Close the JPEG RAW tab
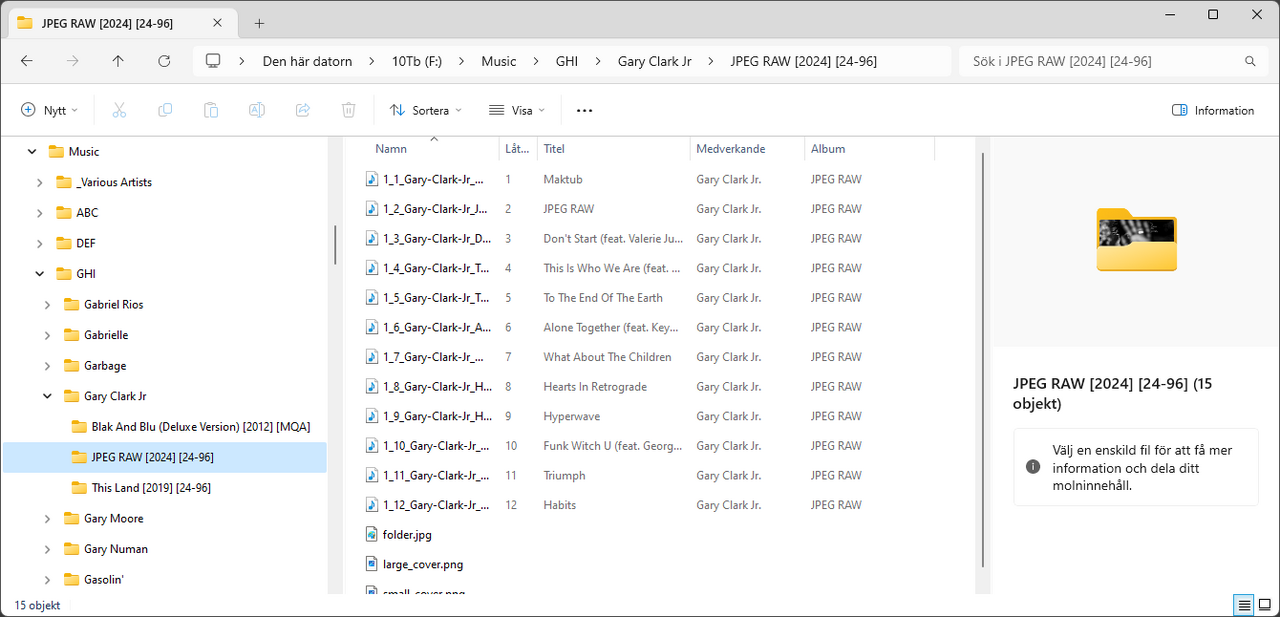The width and height of the screenshot is (1280, 617). coord(216,23)
